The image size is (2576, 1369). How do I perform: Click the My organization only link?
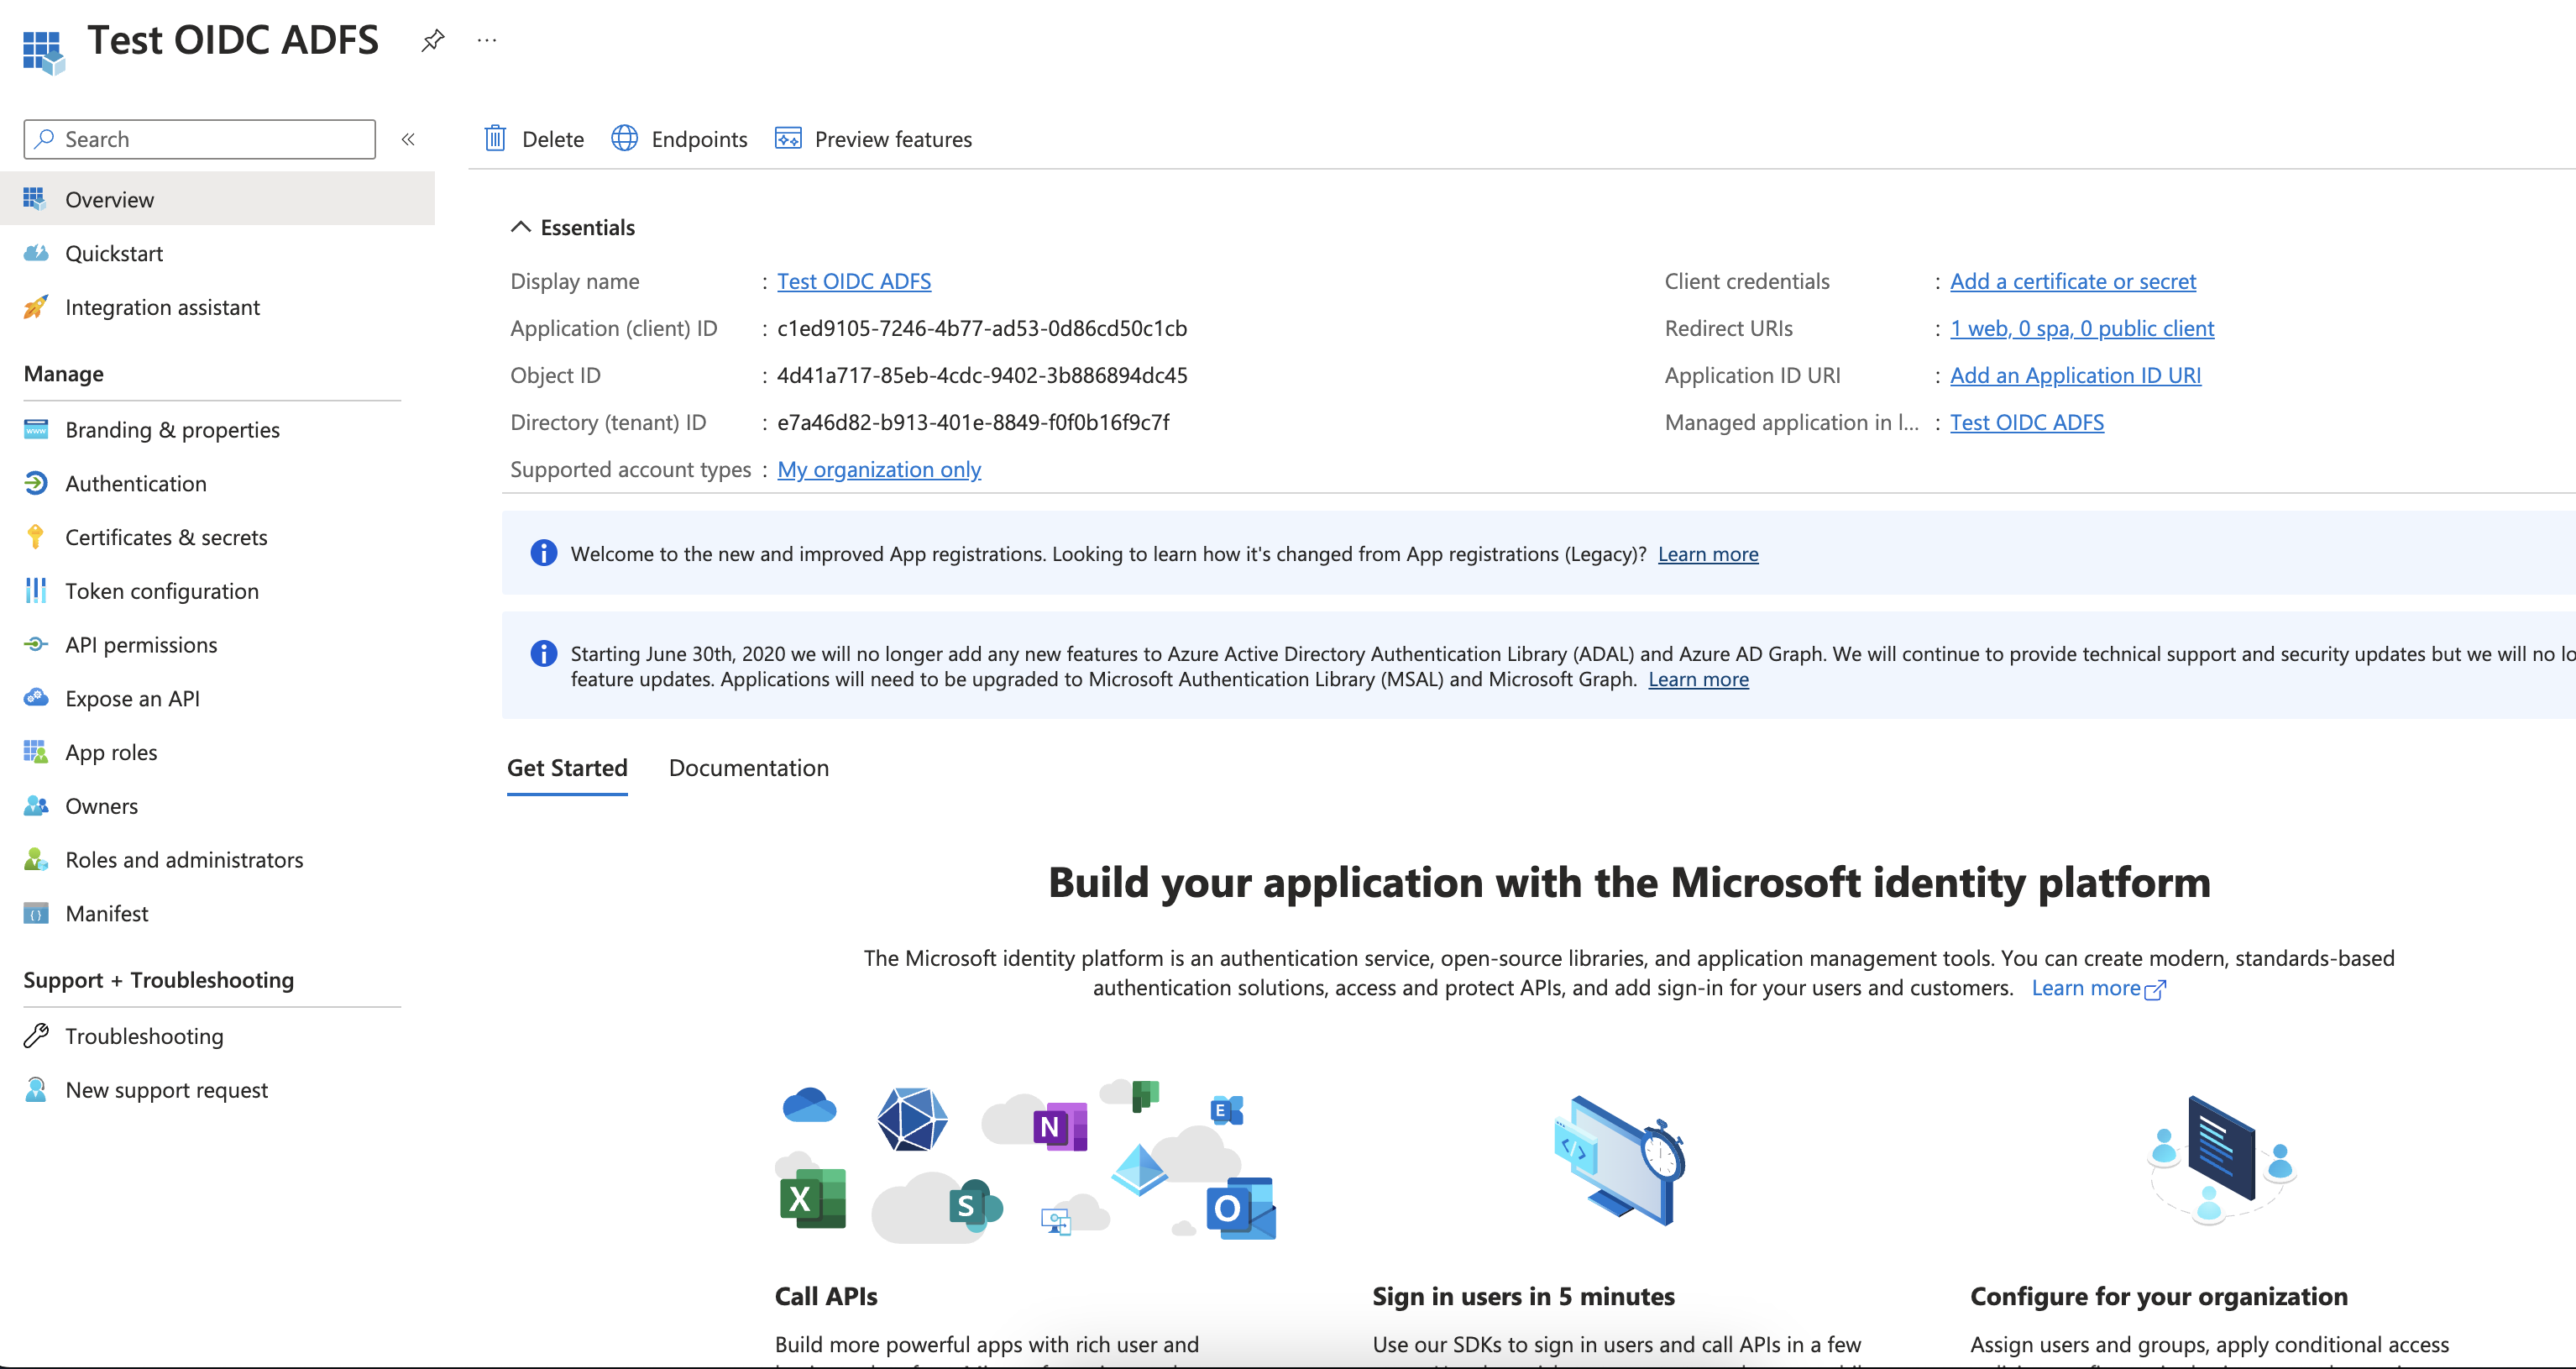[878, 469]
